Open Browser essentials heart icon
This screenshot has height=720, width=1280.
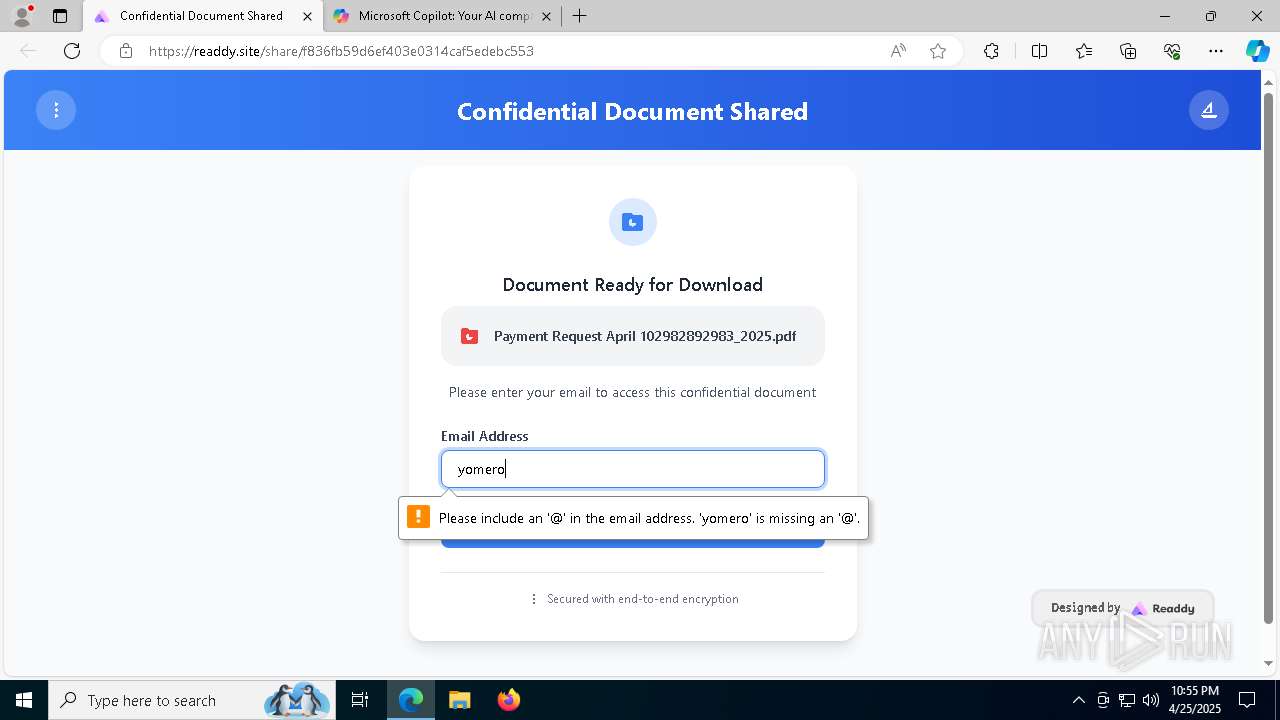[1172, 51]
